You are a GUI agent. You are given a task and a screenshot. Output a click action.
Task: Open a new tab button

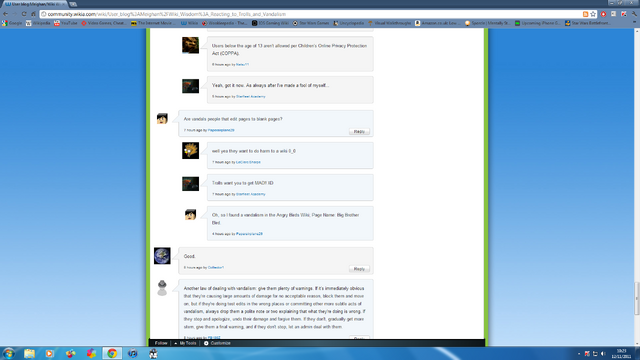click(73, 4)
